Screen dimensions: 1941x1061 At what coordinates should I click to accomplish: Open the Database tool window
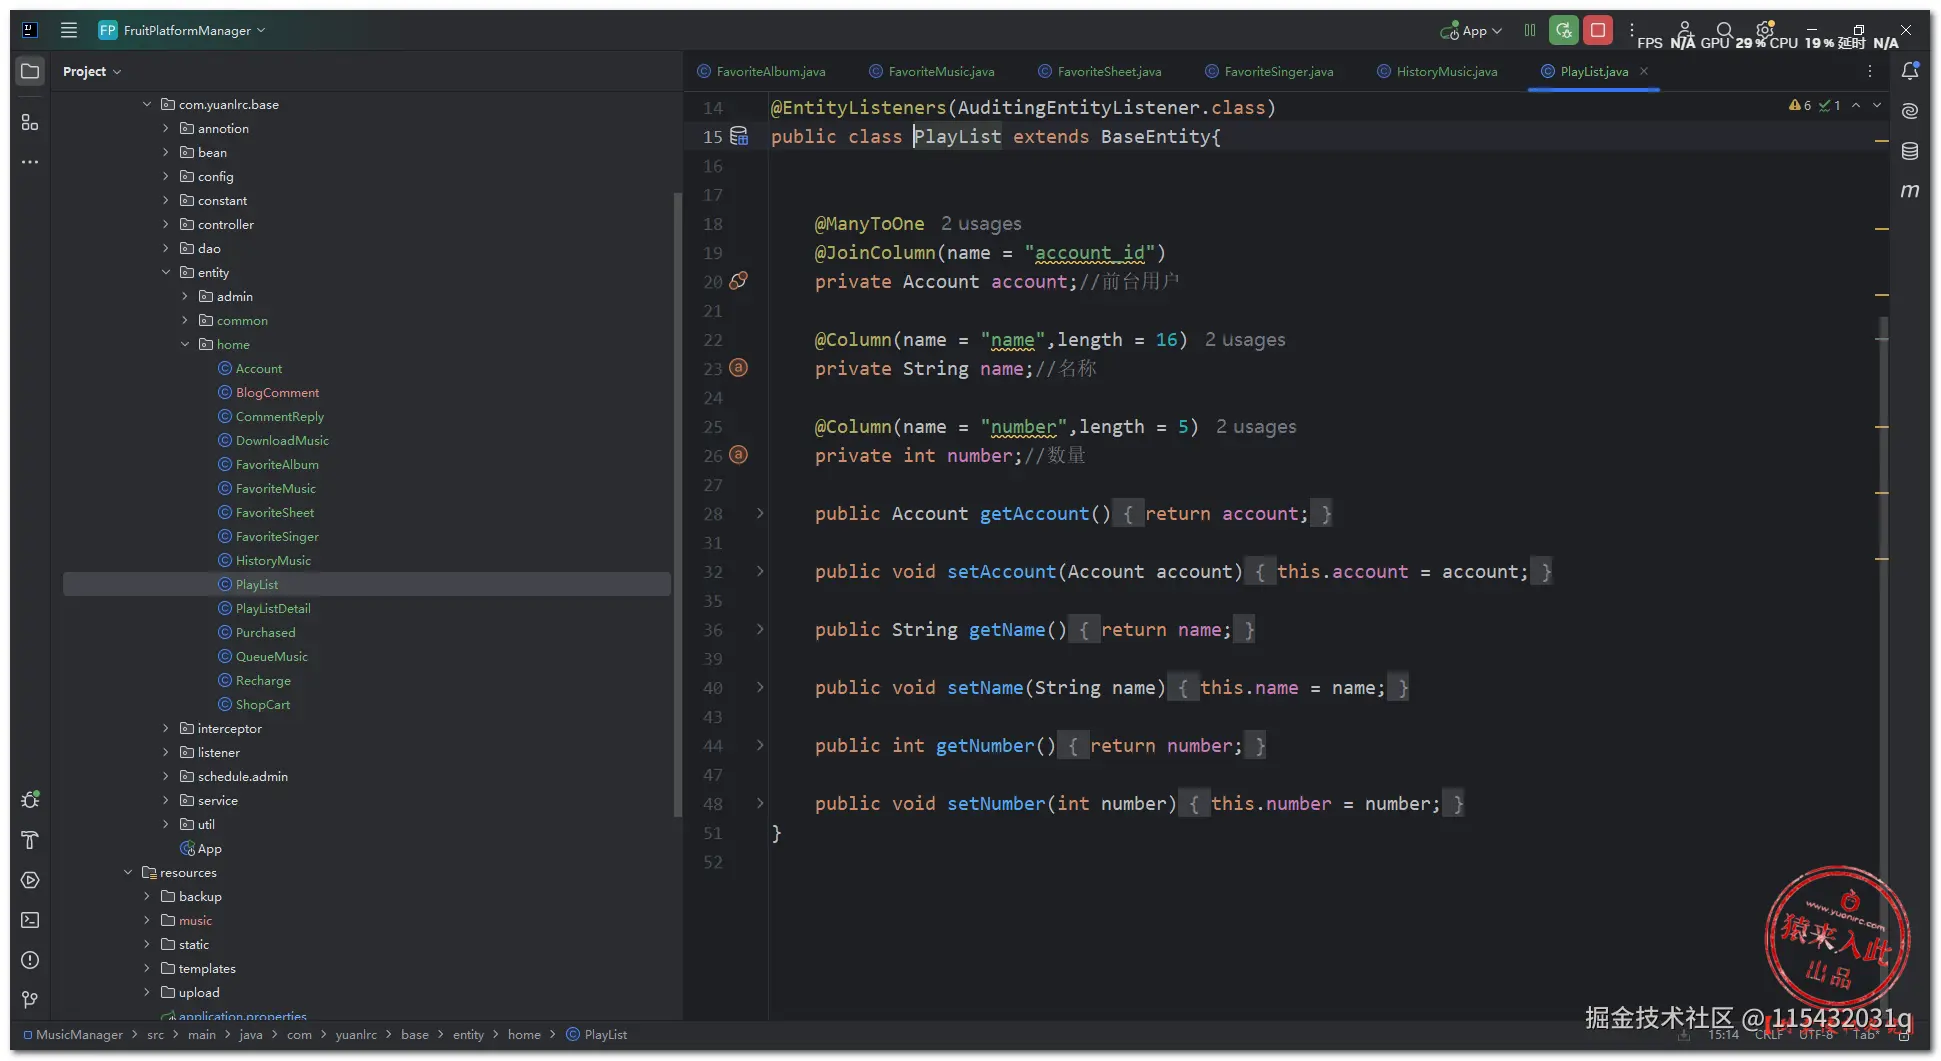point(1910,151)
